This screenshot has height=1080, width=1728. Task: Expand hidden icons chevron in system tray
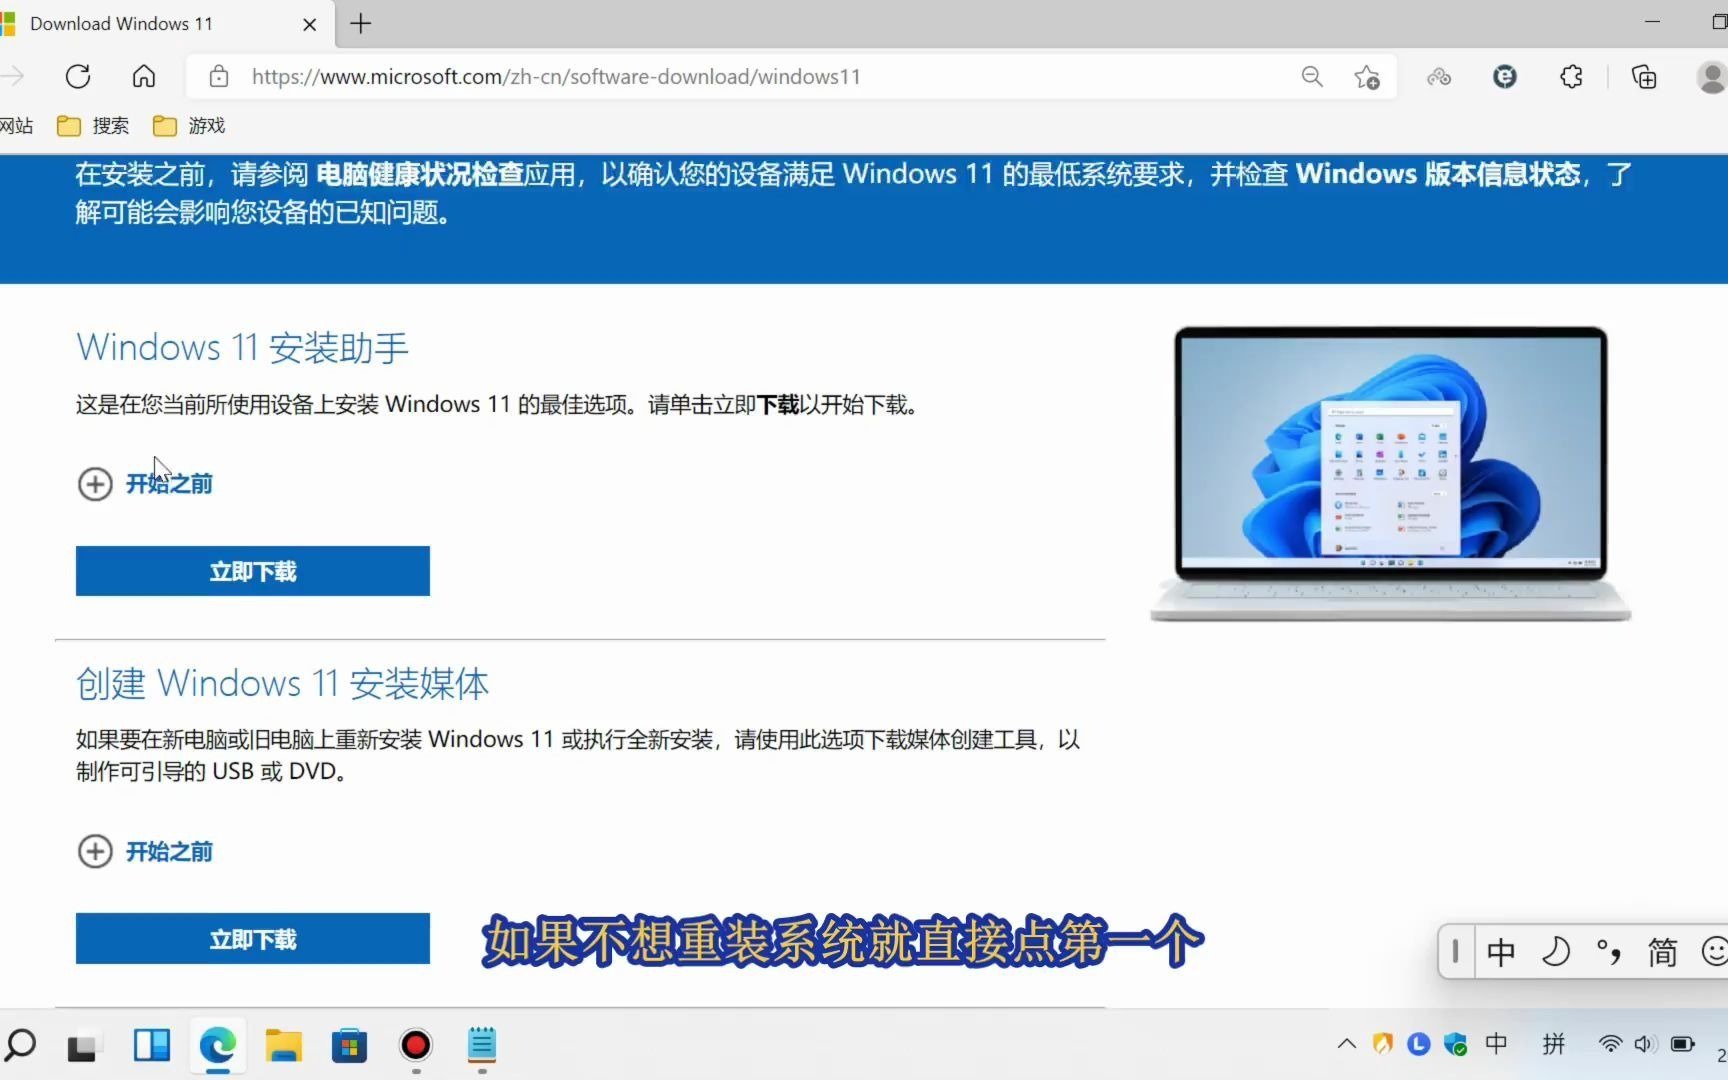[1346, 1043]
